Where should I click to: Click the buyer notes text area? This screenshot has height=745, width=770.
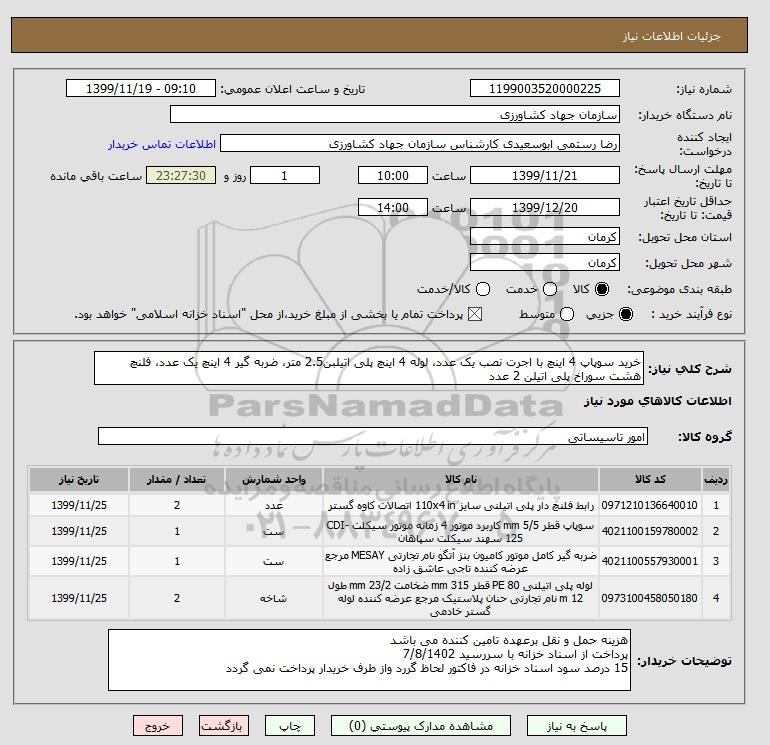coord(369,660)
